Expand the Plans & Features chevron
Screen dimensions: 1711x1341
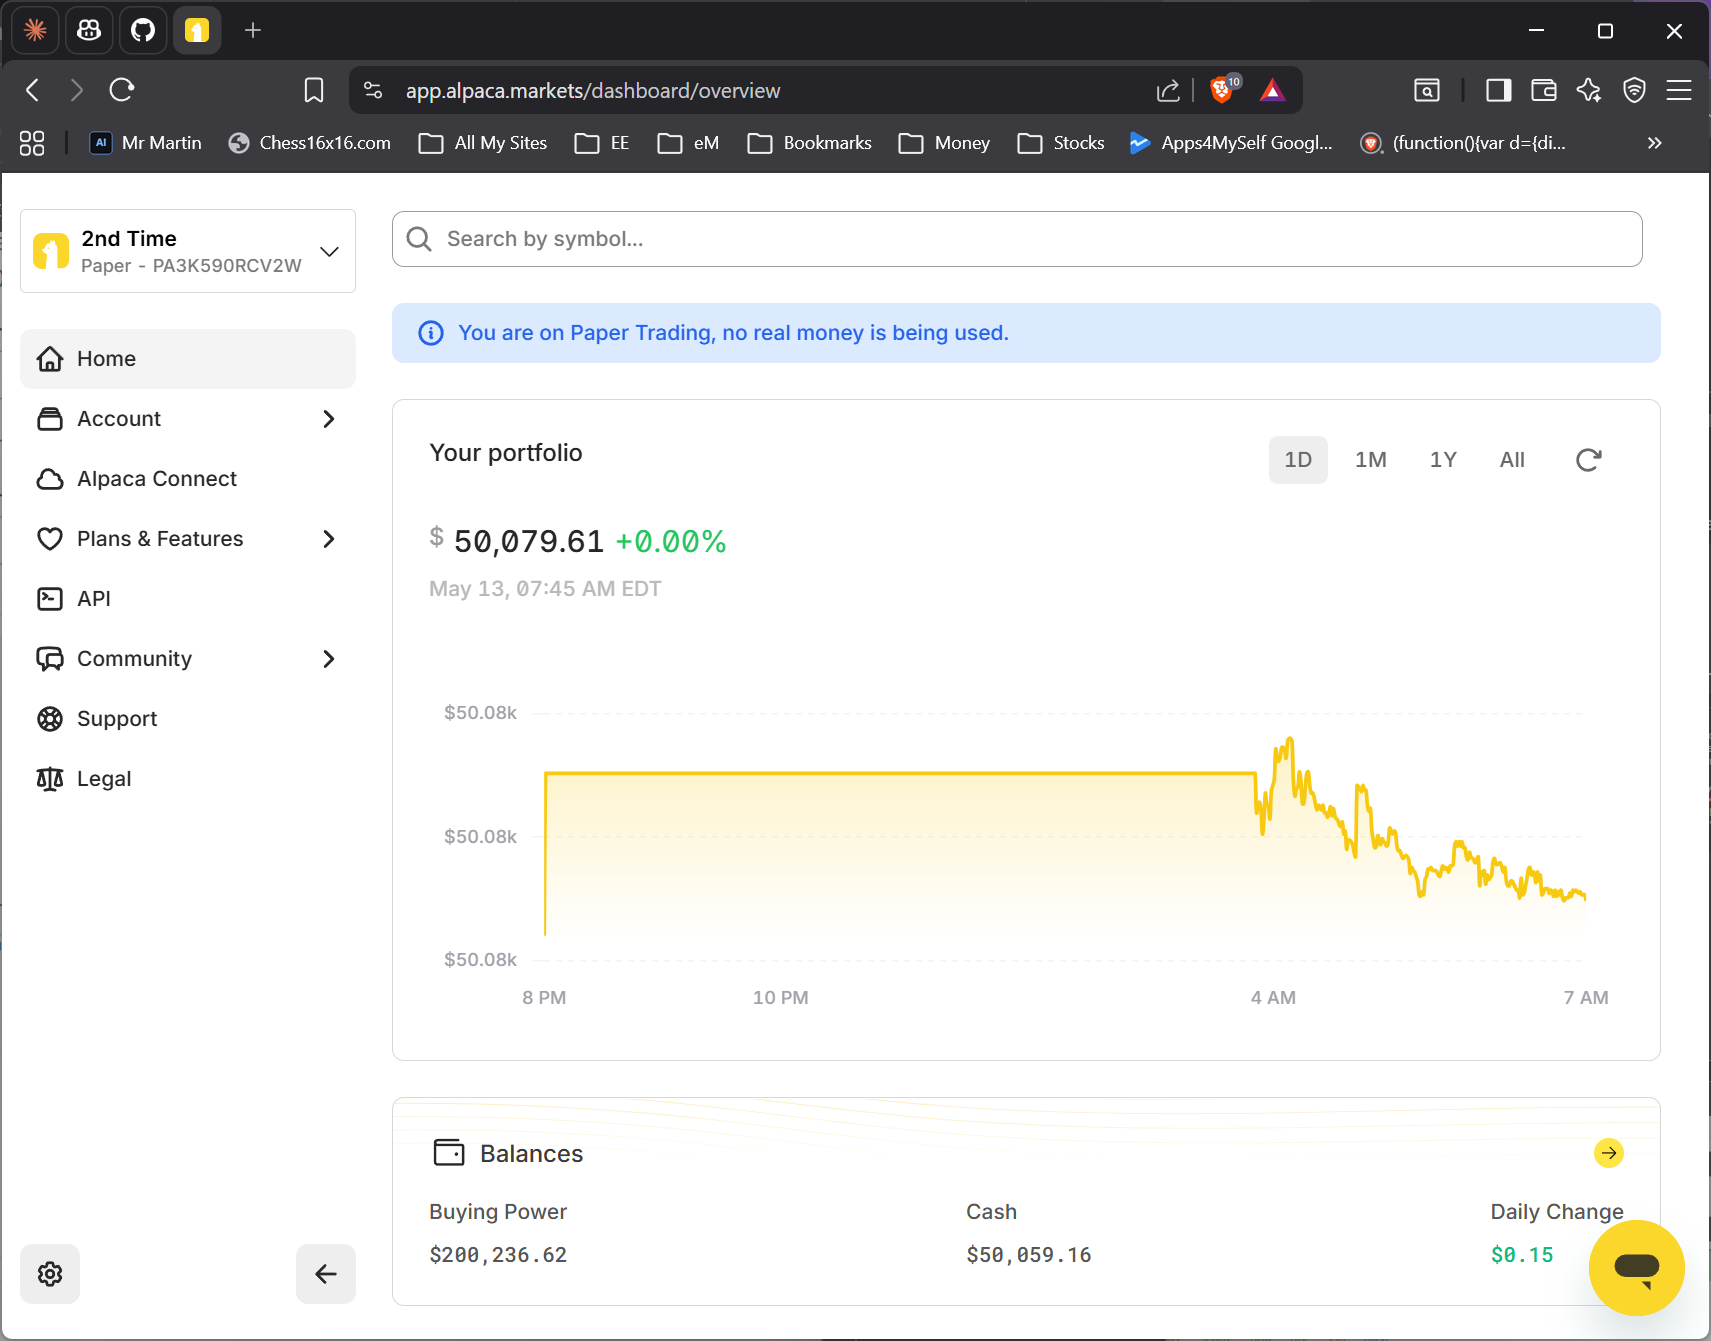click(x=329, y=539)
